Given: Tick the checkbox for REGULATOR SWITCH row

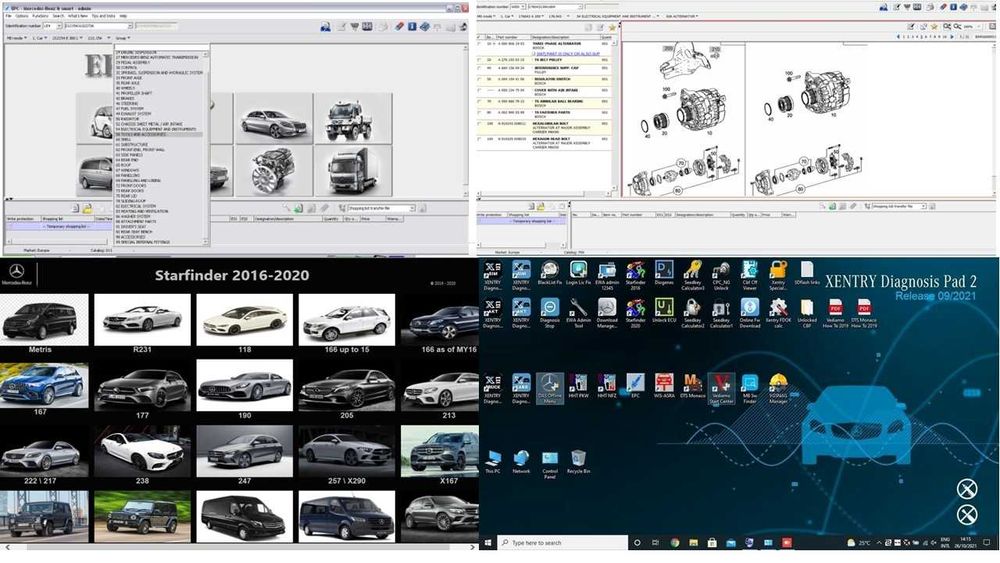Looking at the screenshot, I should click(x=480, y=79).
